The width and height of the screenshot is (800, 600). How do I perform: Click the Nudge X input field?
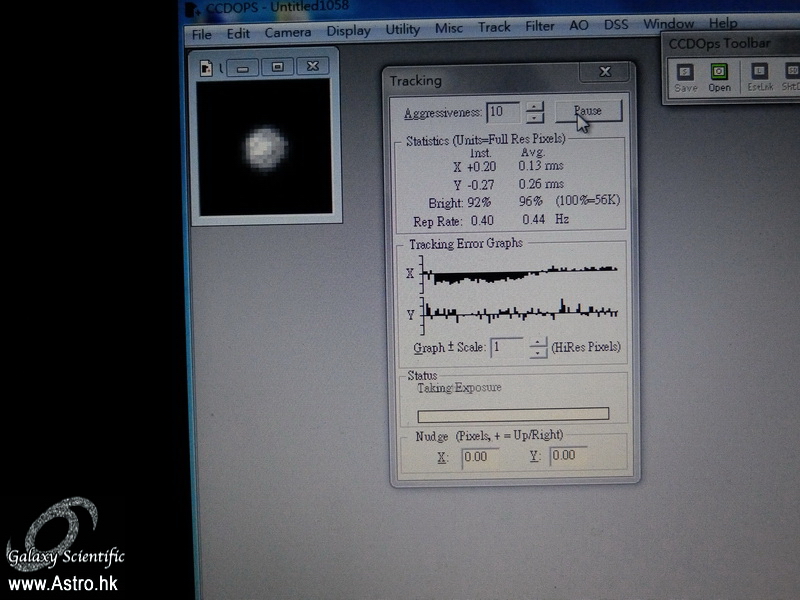[x=480, y=457]
